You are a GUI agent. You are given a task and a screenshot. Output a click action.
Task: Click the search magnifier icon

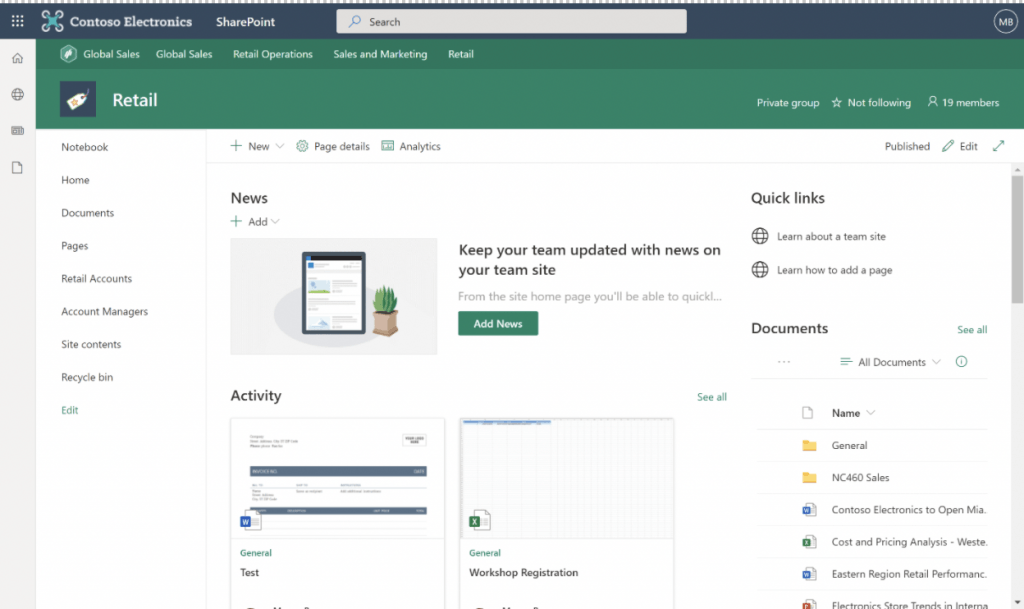355,22
